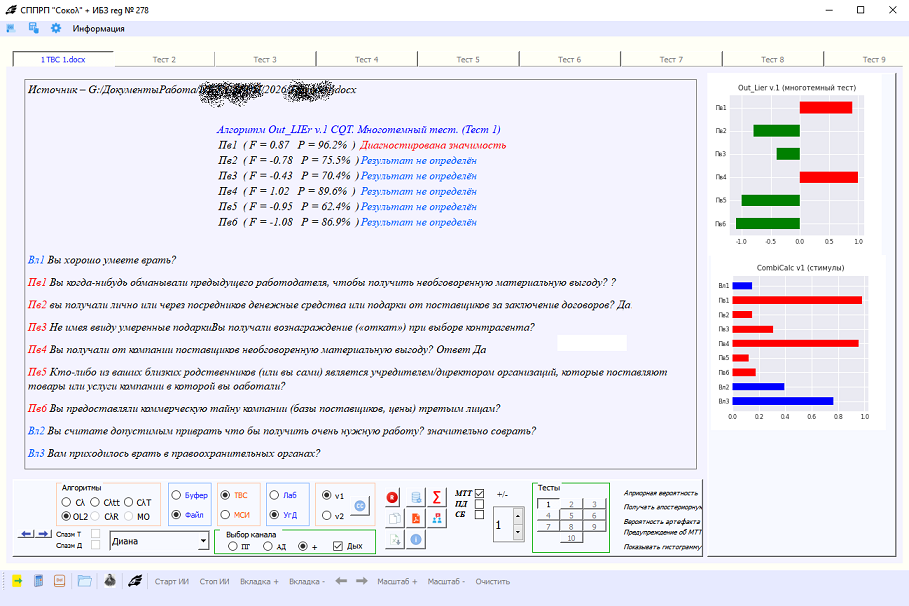Open the blue gear settings icon
The height and width of the screenshot is (606, 909).
tap(56, 28)
